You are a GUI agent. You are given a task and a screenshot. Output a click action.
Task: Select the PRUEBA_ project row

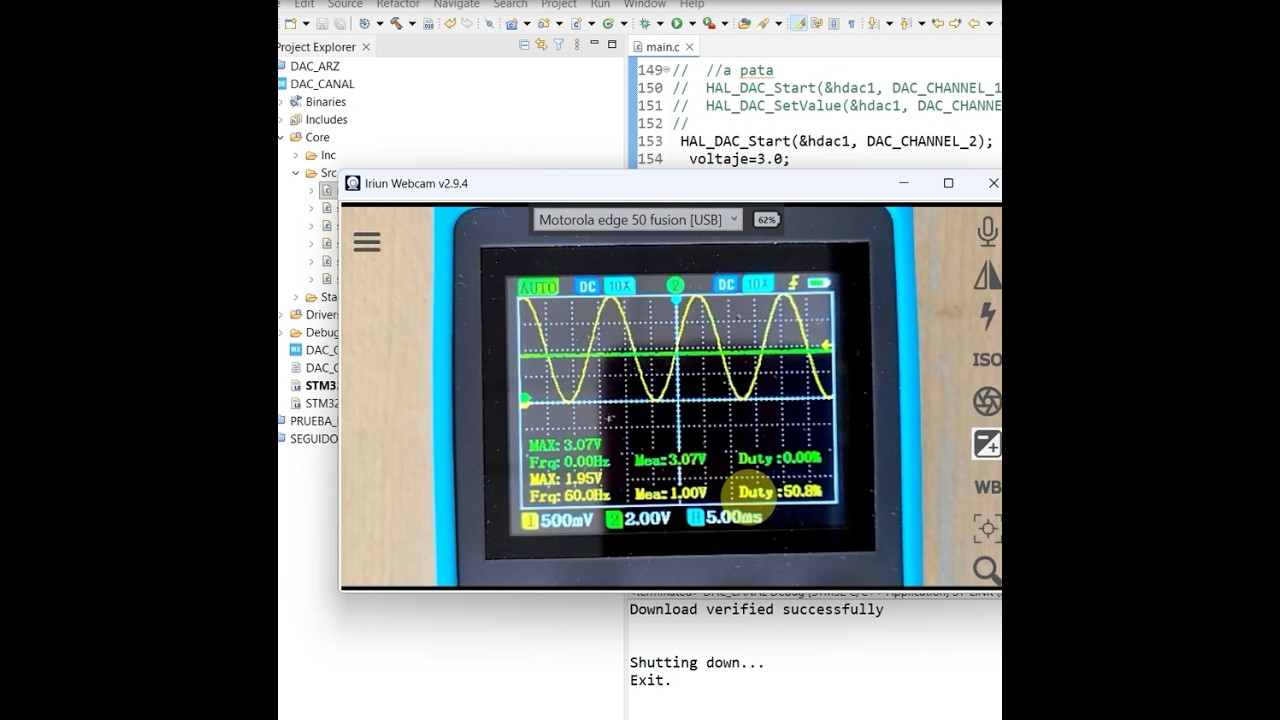coord(314,421)
